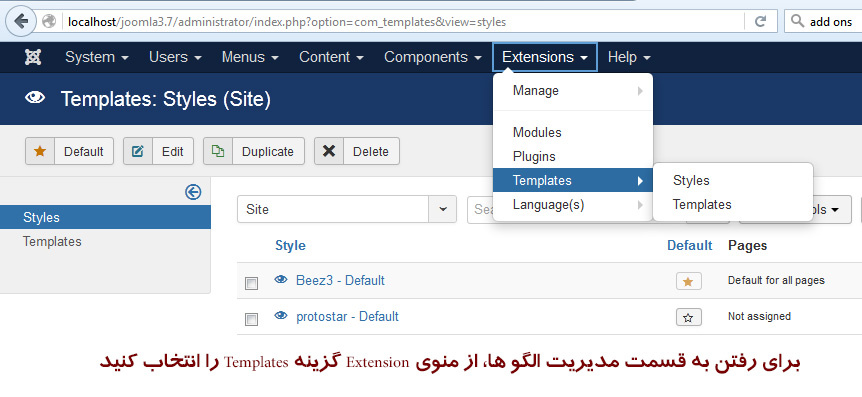Toggle default star for Beez3
This screenshot has width=862, height=397.
(688, 282)
